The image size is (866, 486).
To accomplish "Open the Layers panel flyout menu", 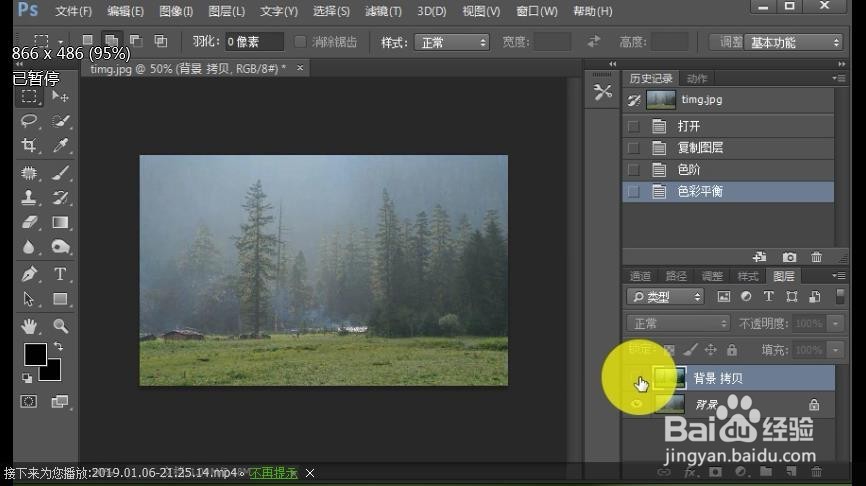I will click(838, 276).
